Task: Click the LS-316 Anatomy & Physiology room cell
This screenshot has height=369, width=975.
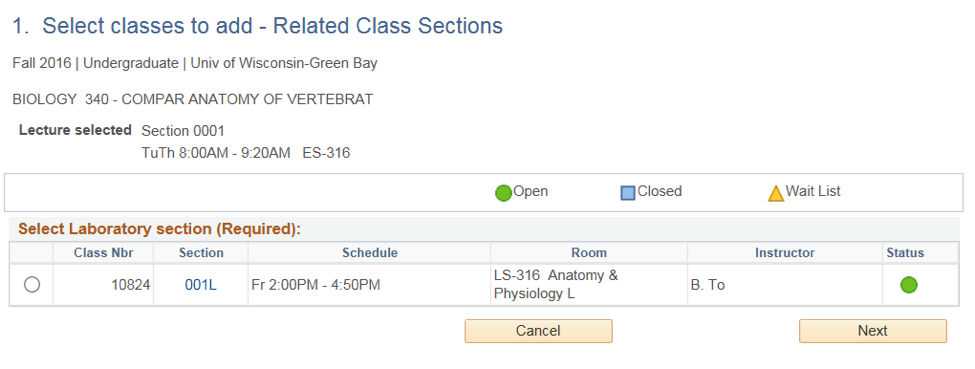Action: pos(589,285)
